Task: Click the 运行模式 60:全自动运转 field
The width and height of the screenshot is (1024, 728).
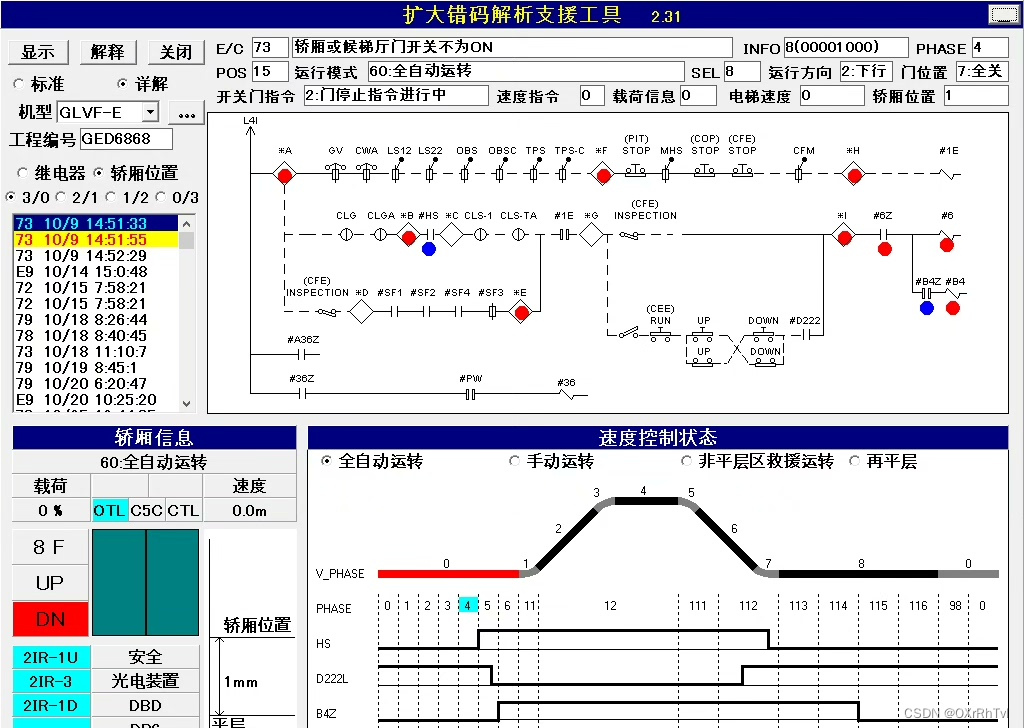Action: point(525,72)
